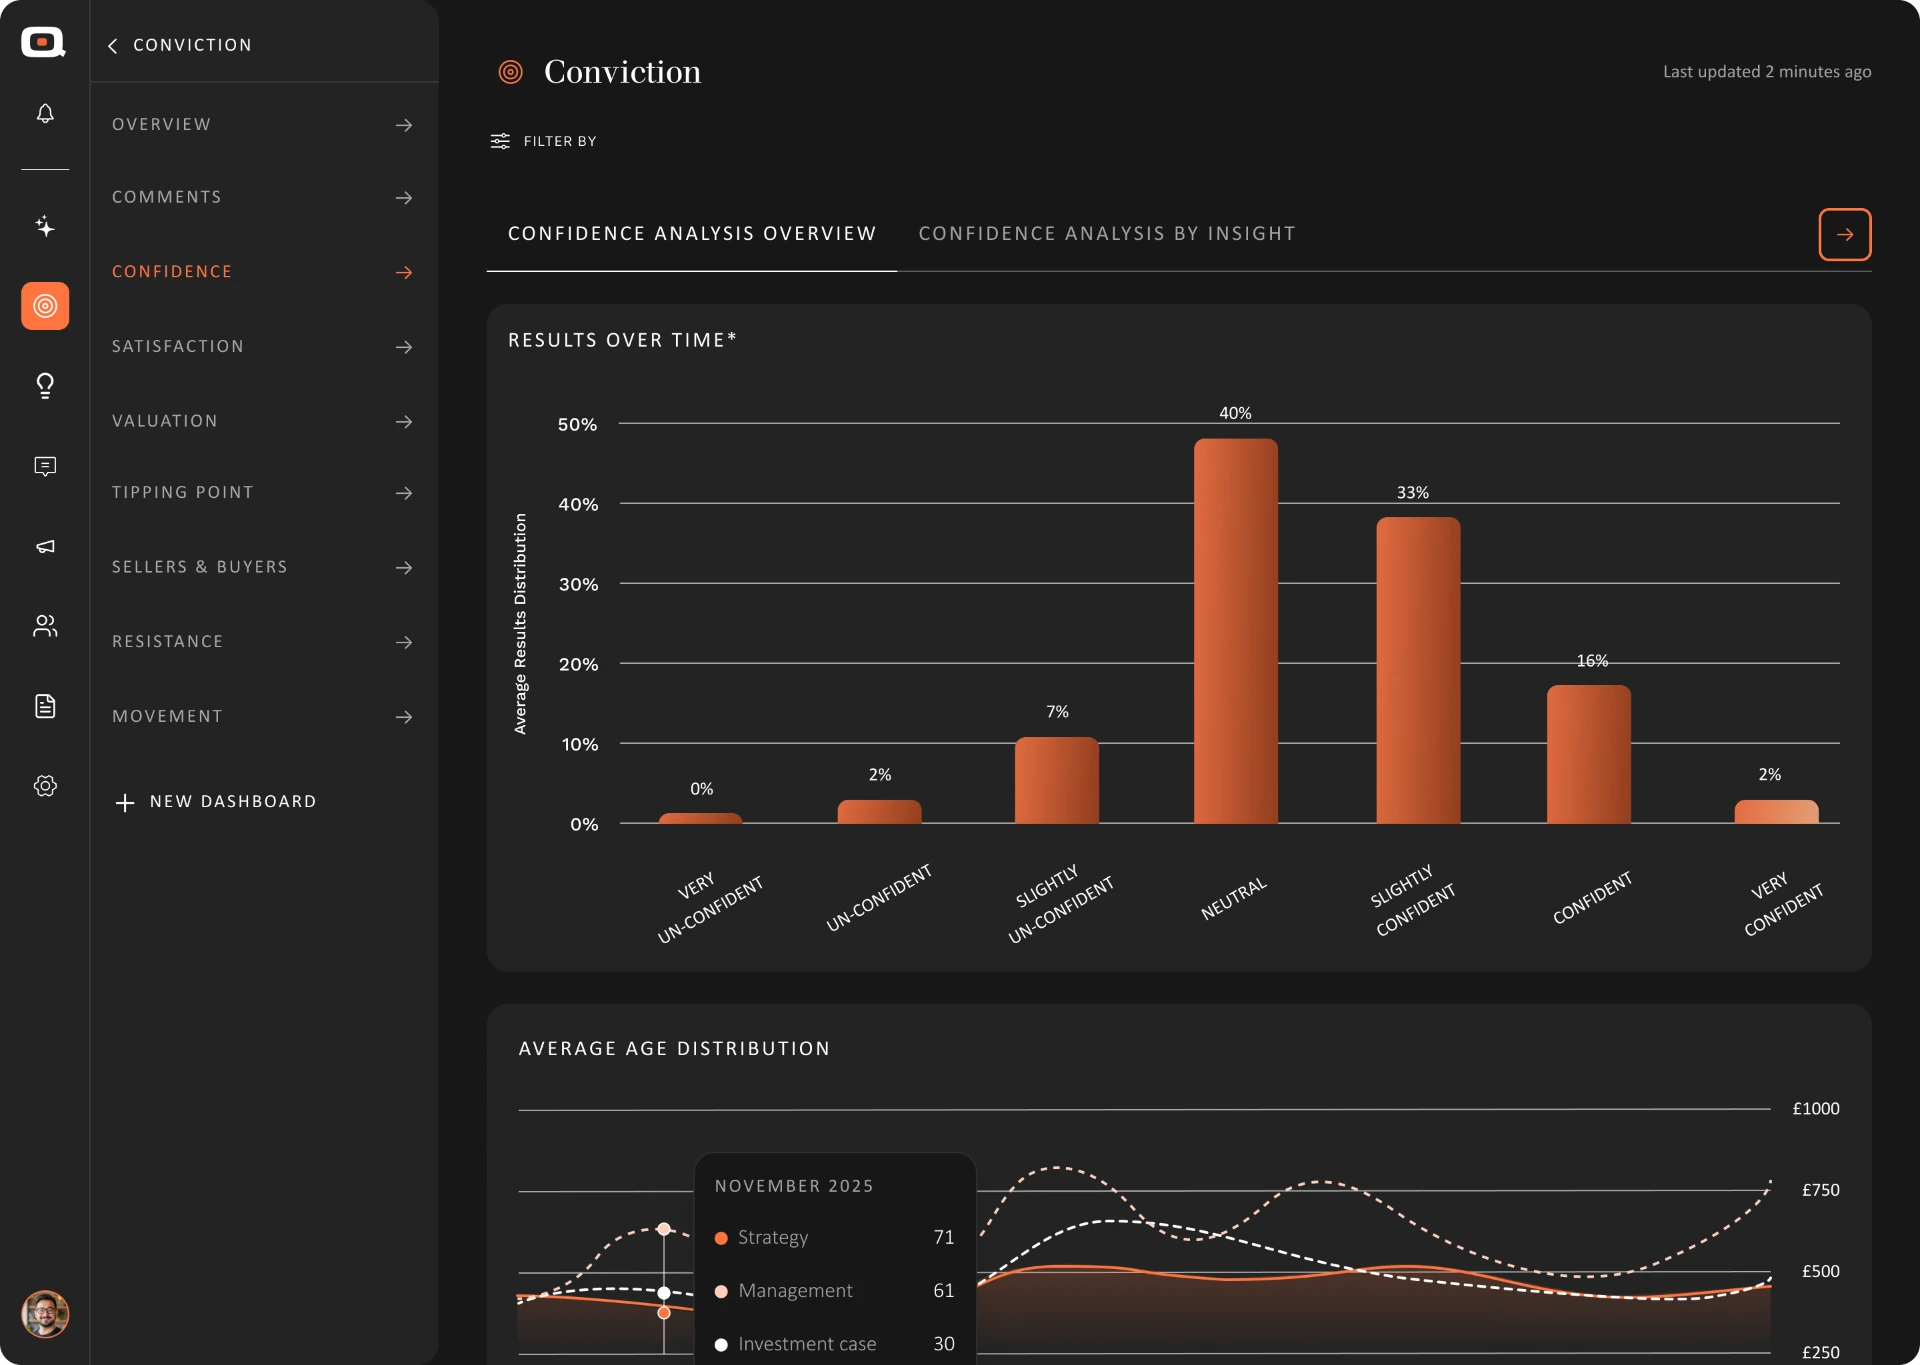Click the Neutral 40% bar
This screenshot has height=1365, width=1920.
pos(1236,631)
